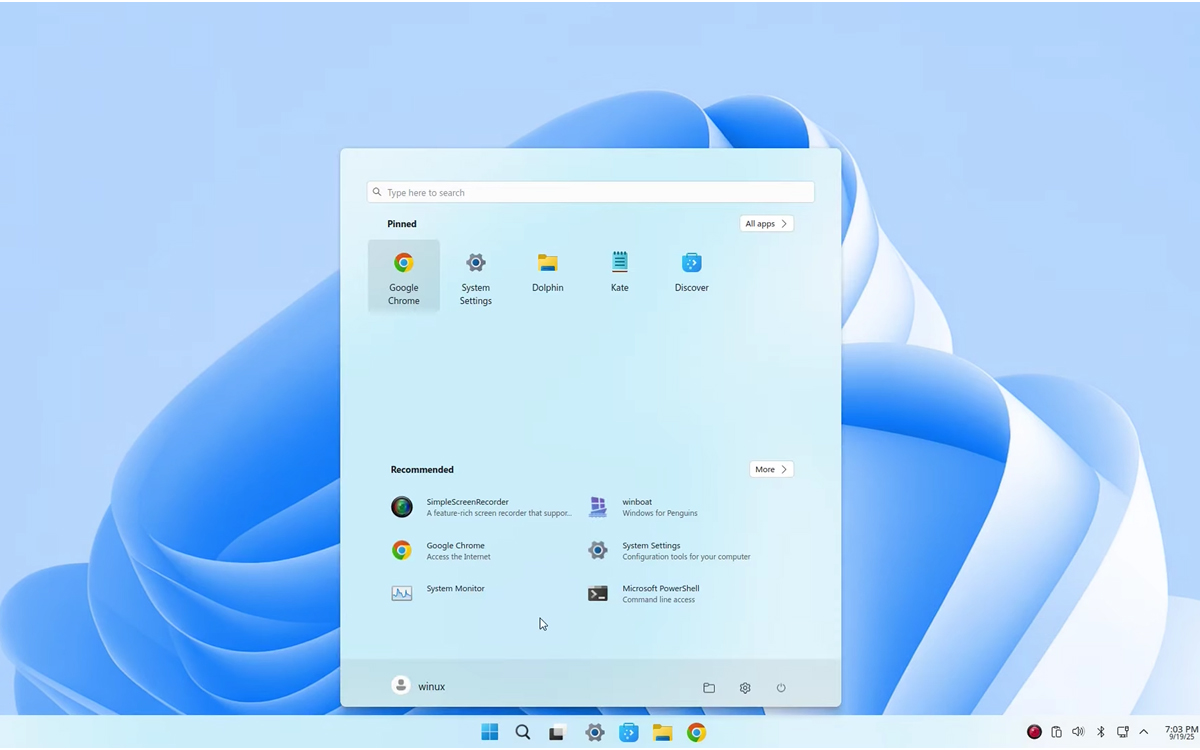The width and height of the screenshot is (1200, 750).
Task: Open Google Chrome from the Pinned apps
Action: click(403, 275)
